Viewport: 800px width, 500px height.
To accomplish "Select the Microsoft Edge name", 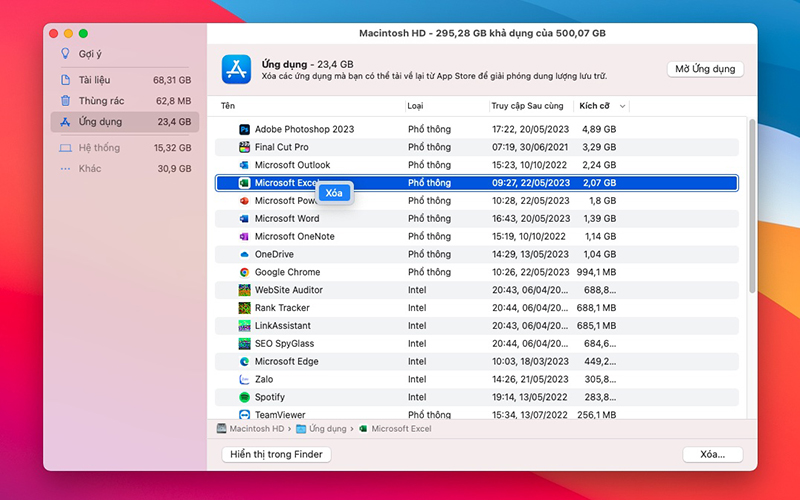I will 286,361.
